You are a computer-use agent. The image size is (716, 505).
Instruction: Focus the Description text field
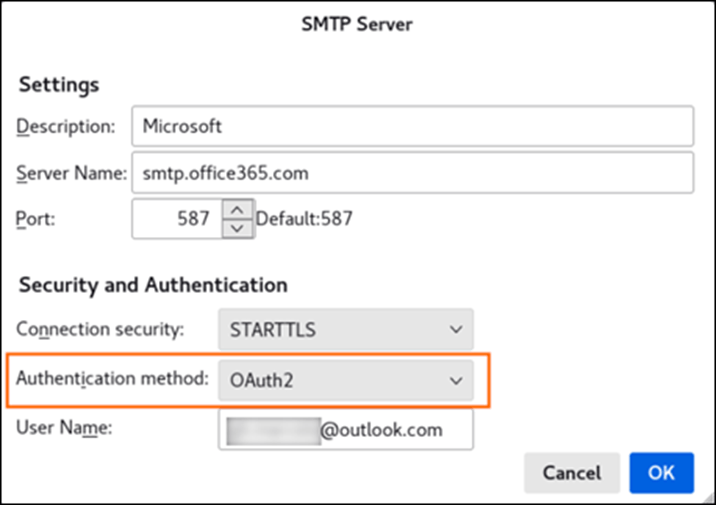[x=413, y=126]
